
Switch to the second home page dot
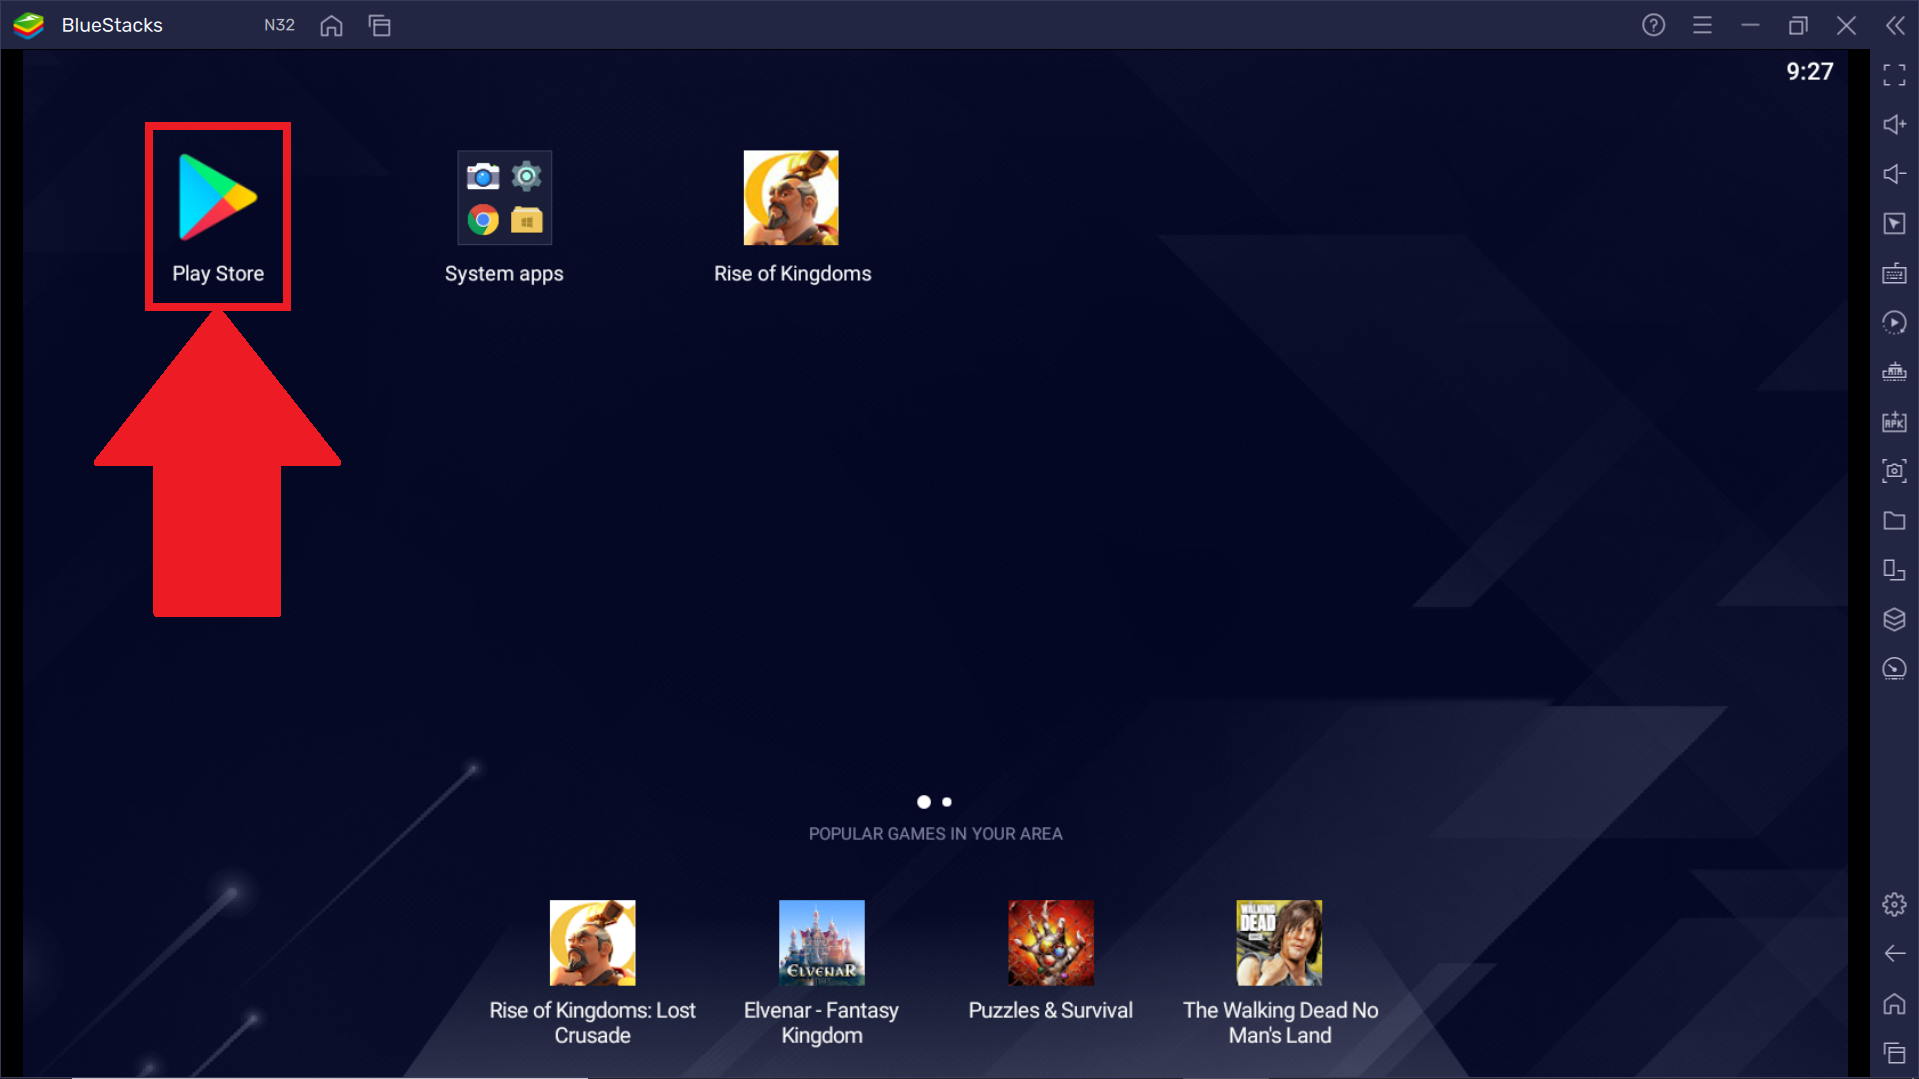[x=947, y=802]
